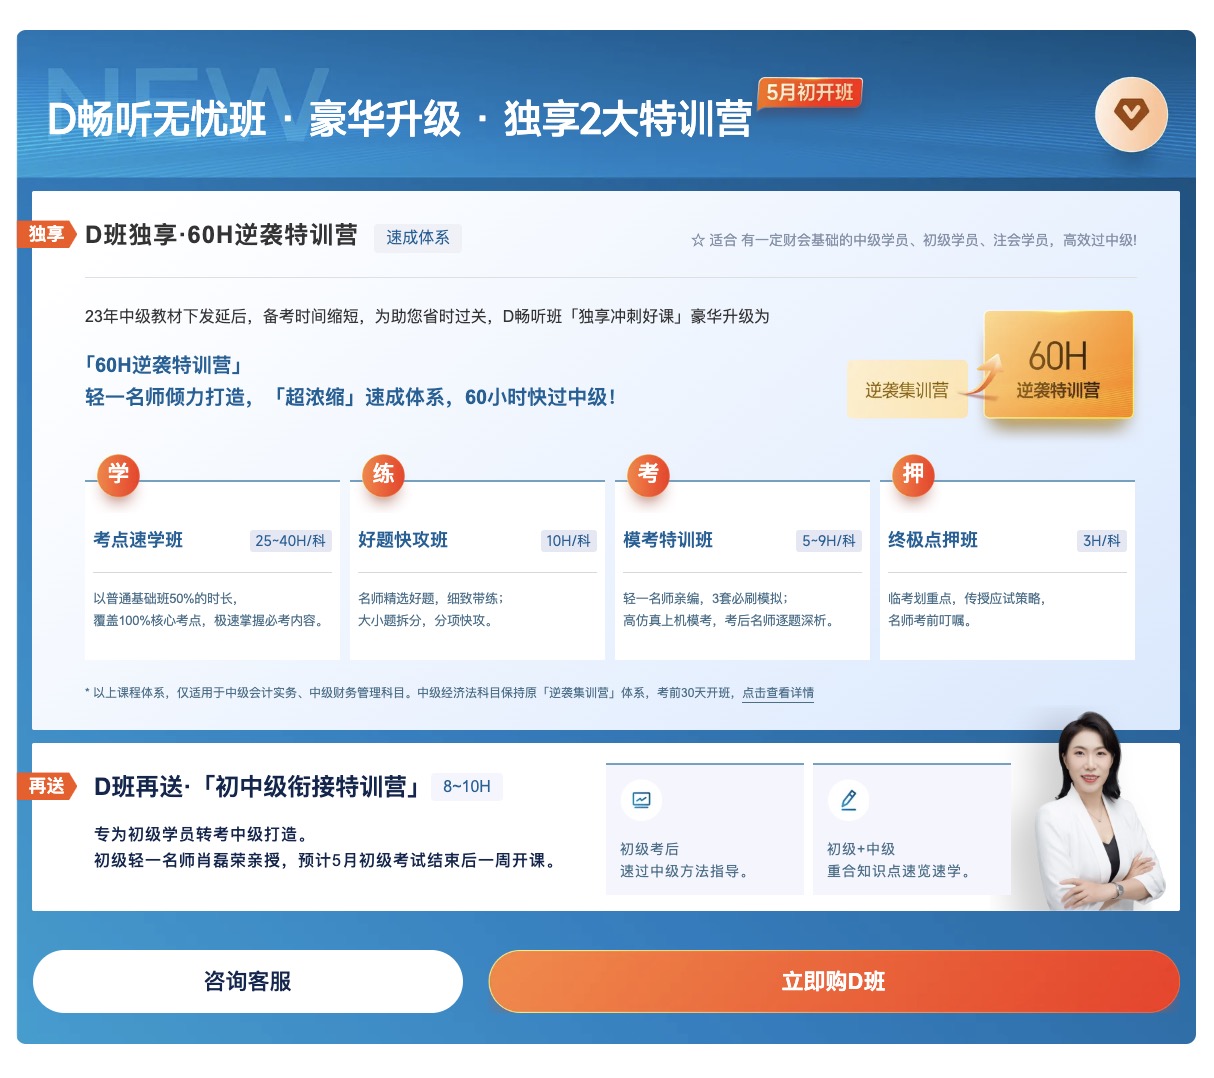
Task: Click the orange 学 circle icon
Action: click(x=118, y=474)
